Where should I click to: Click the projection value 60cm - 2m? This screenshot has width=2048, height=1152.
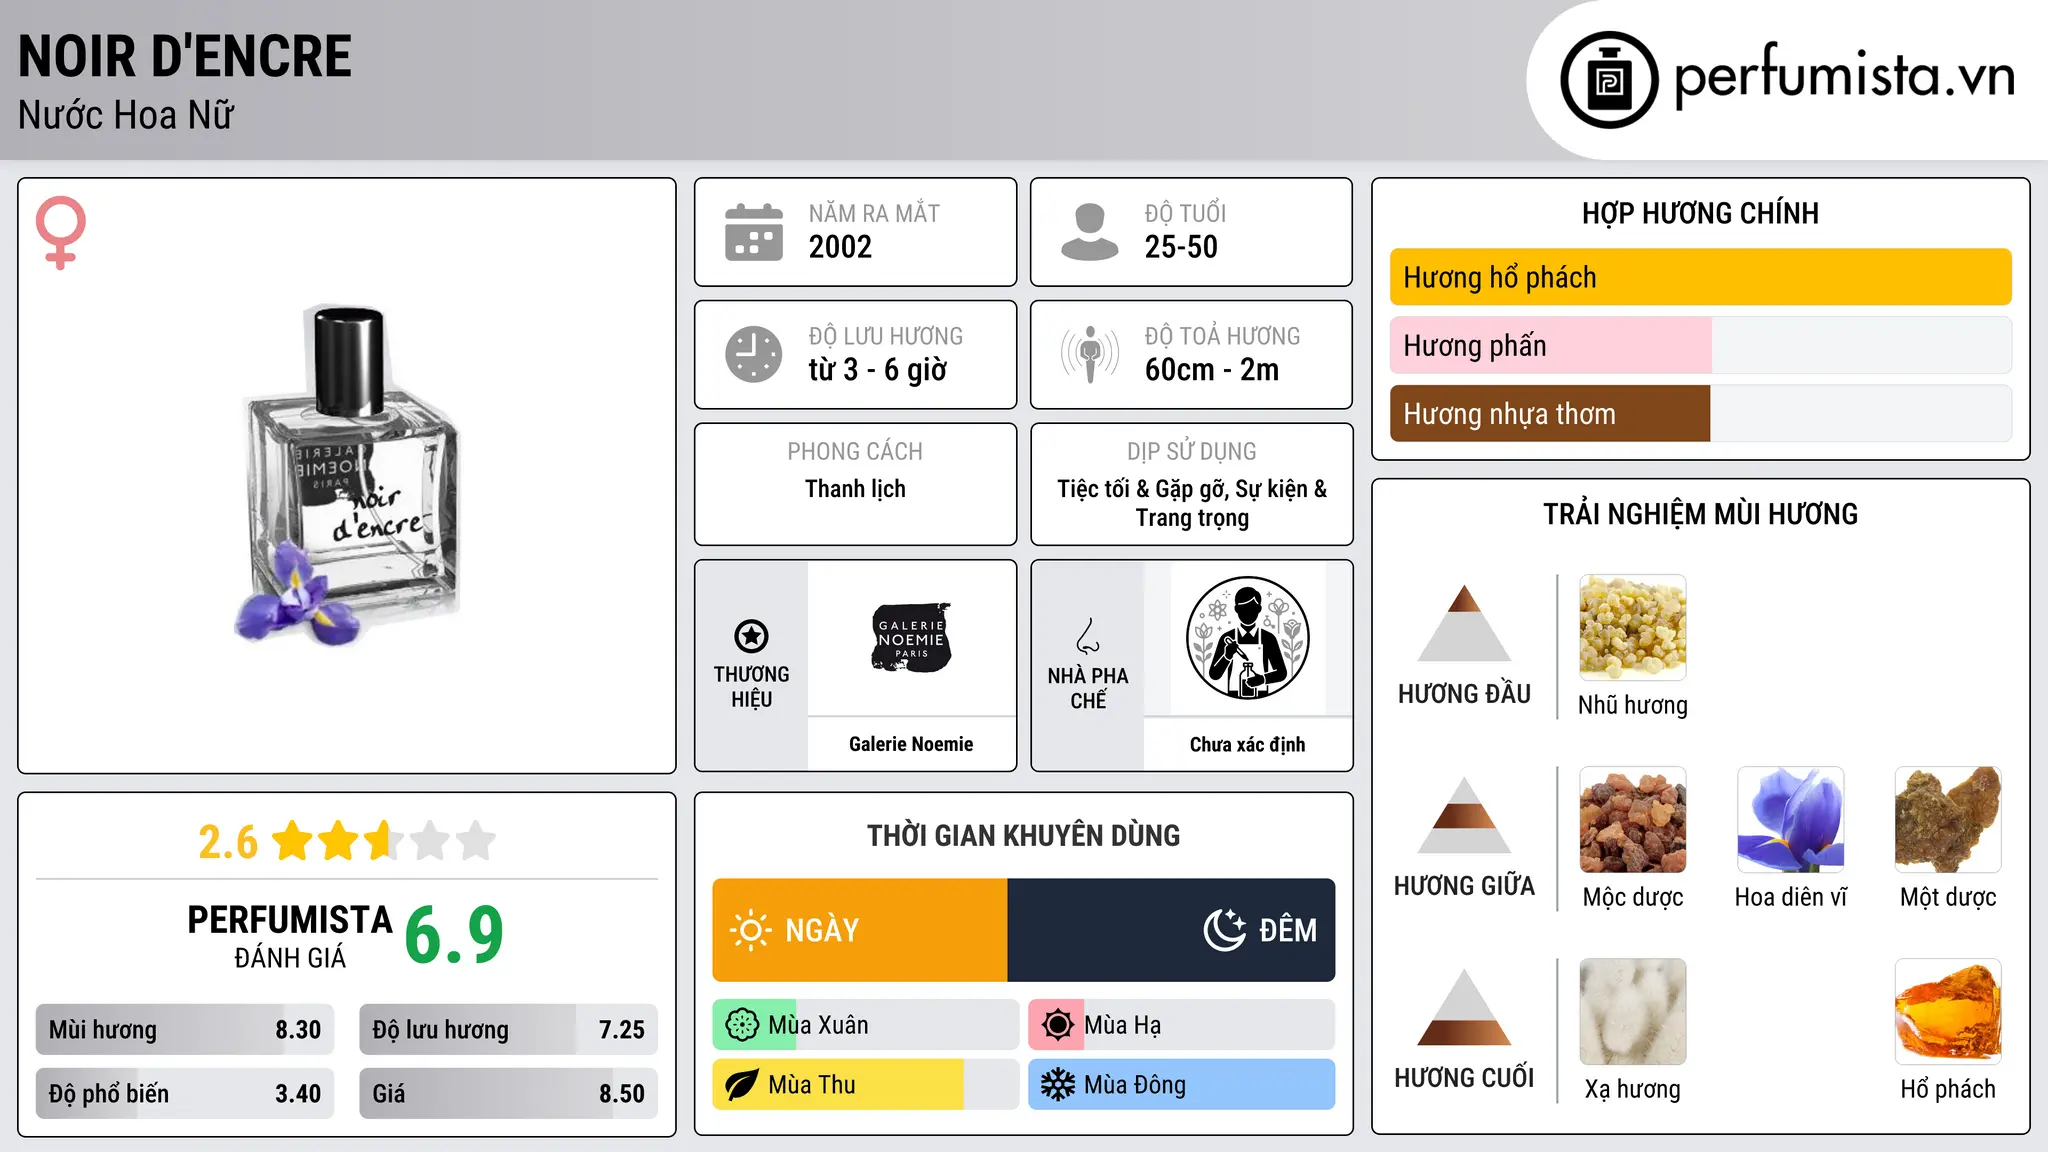(x=1212, y=370)
